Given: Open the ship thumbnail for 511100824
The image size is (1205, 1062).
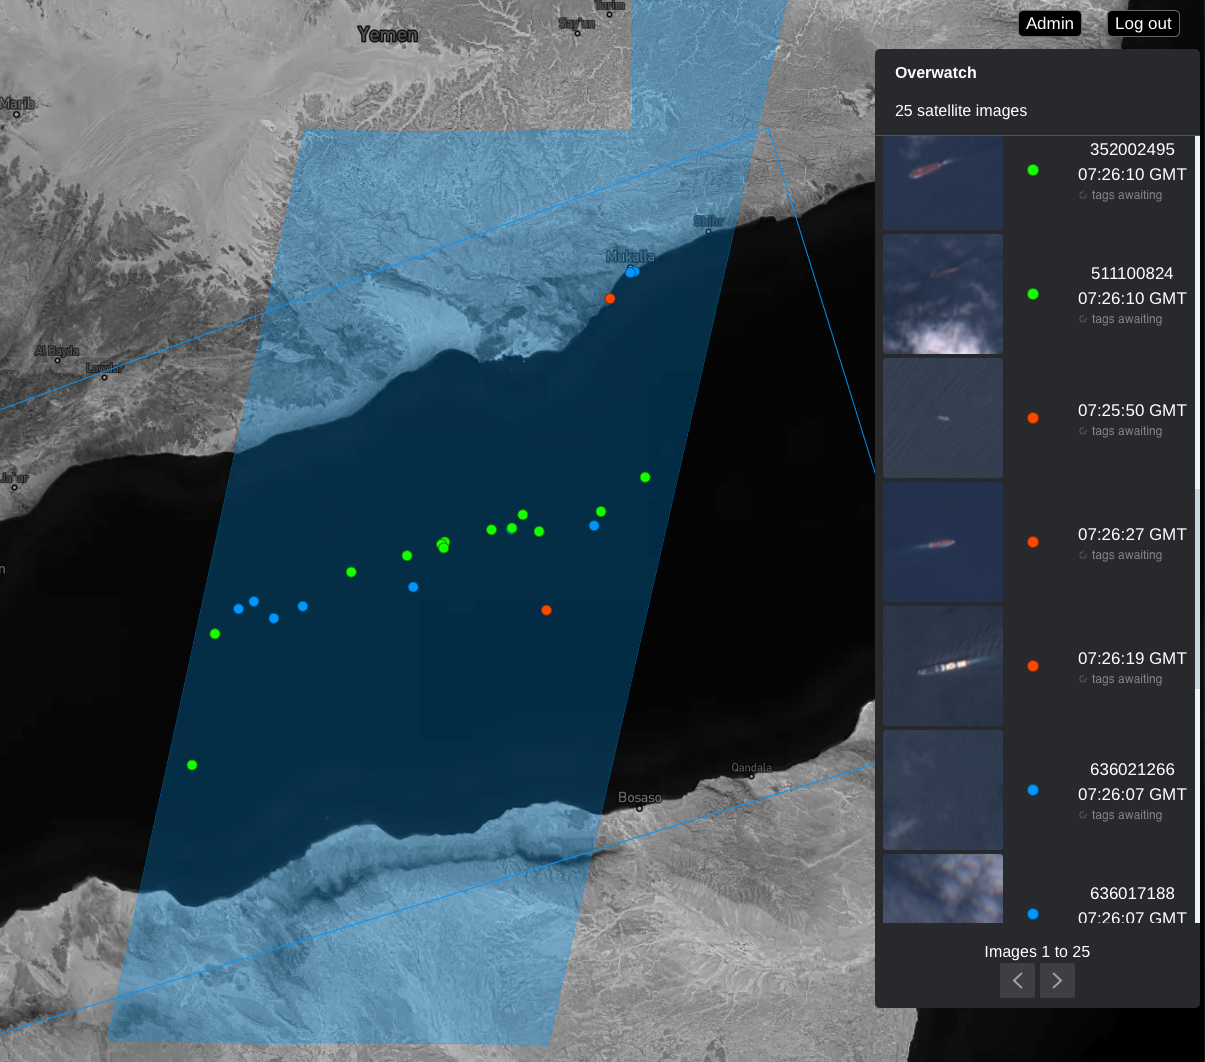Looking at the screenshot, I should [x=943, y=294].
